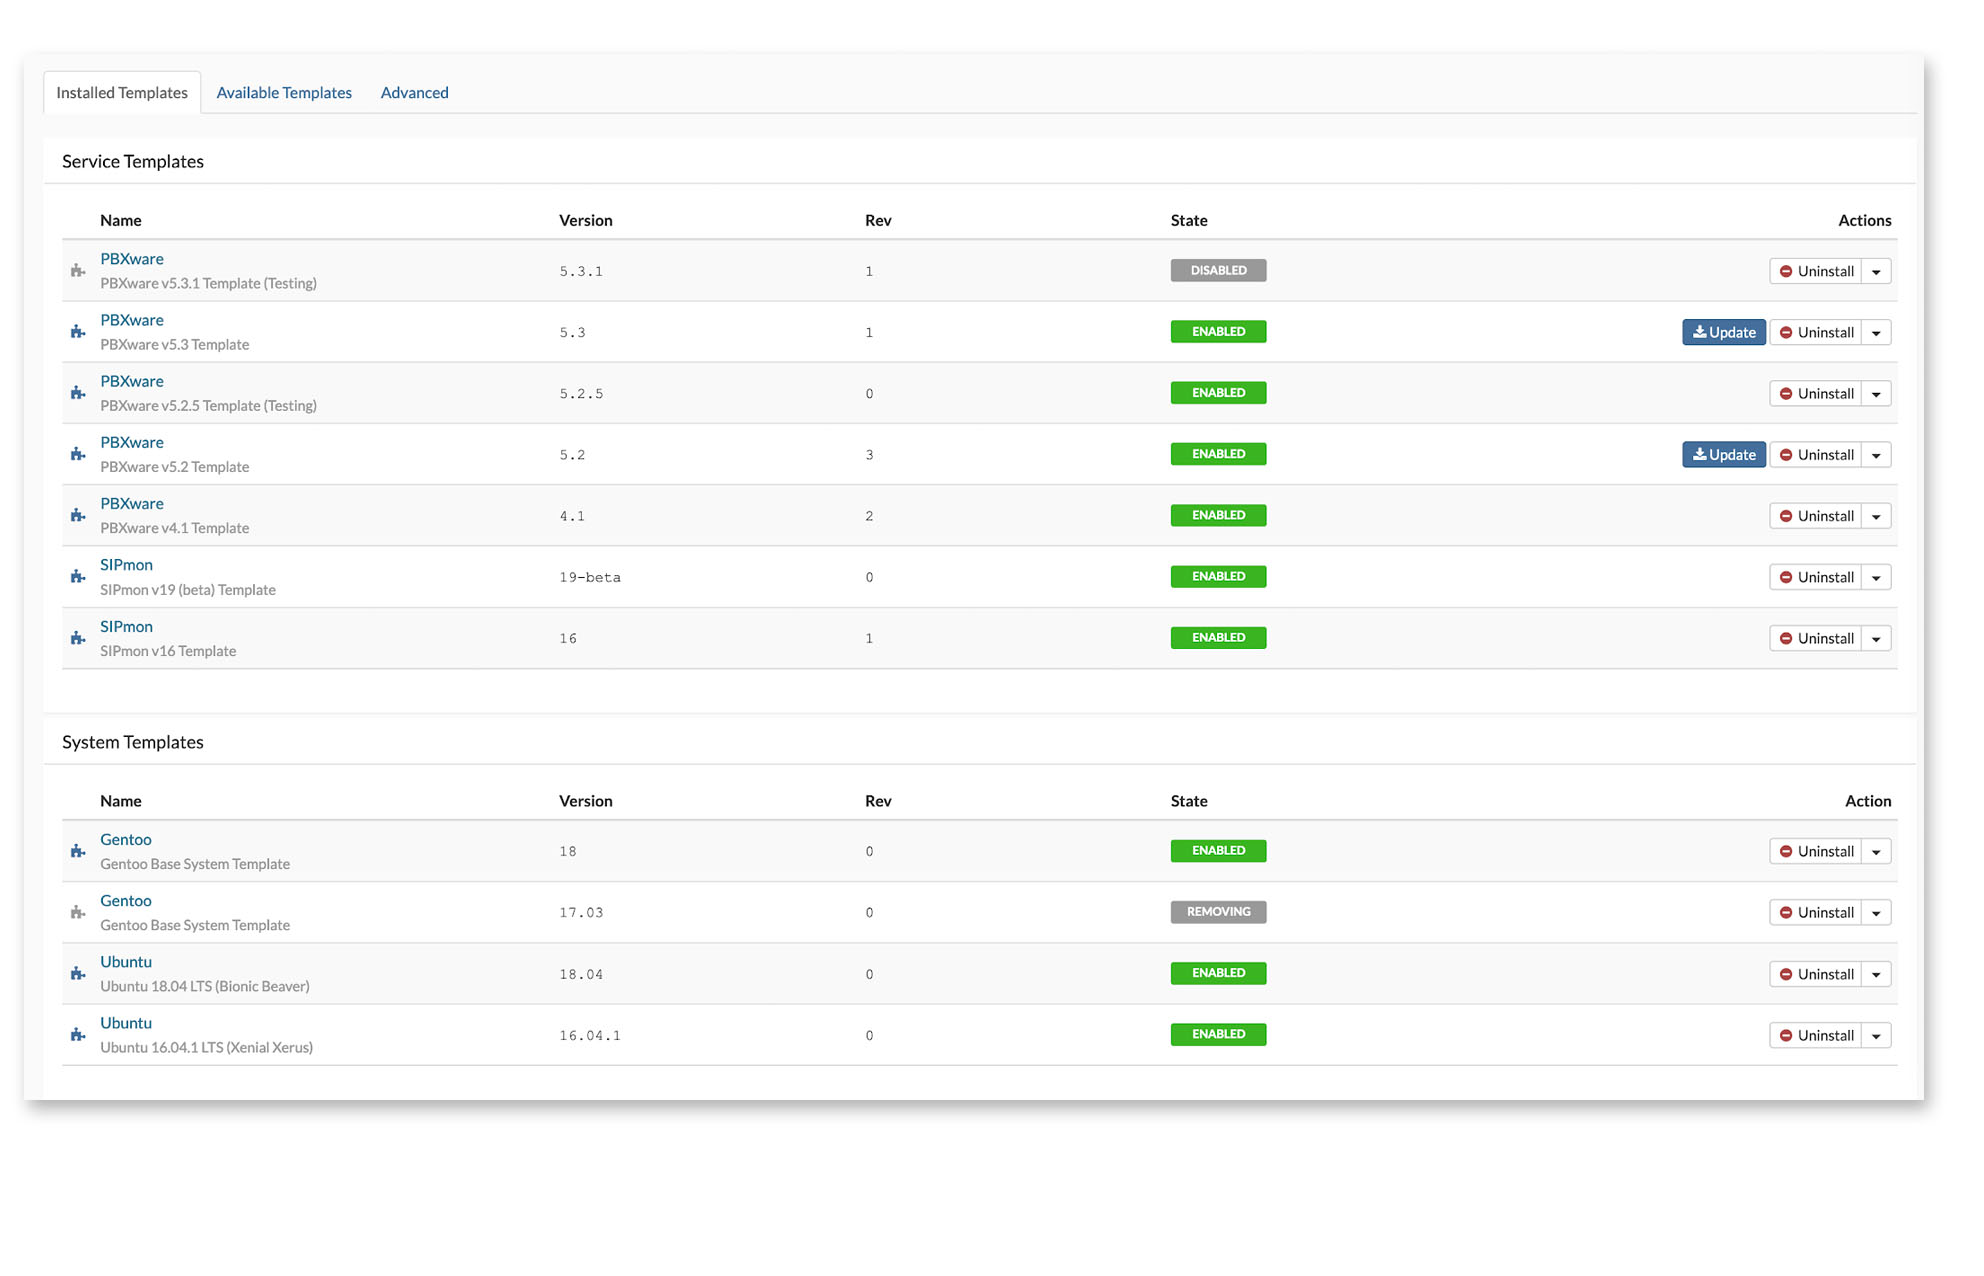The height and width of the screenshot is (1276, 1984).
Task: Uninstall the Gentoo 18 system template
Action: [x=1815, y=851]
